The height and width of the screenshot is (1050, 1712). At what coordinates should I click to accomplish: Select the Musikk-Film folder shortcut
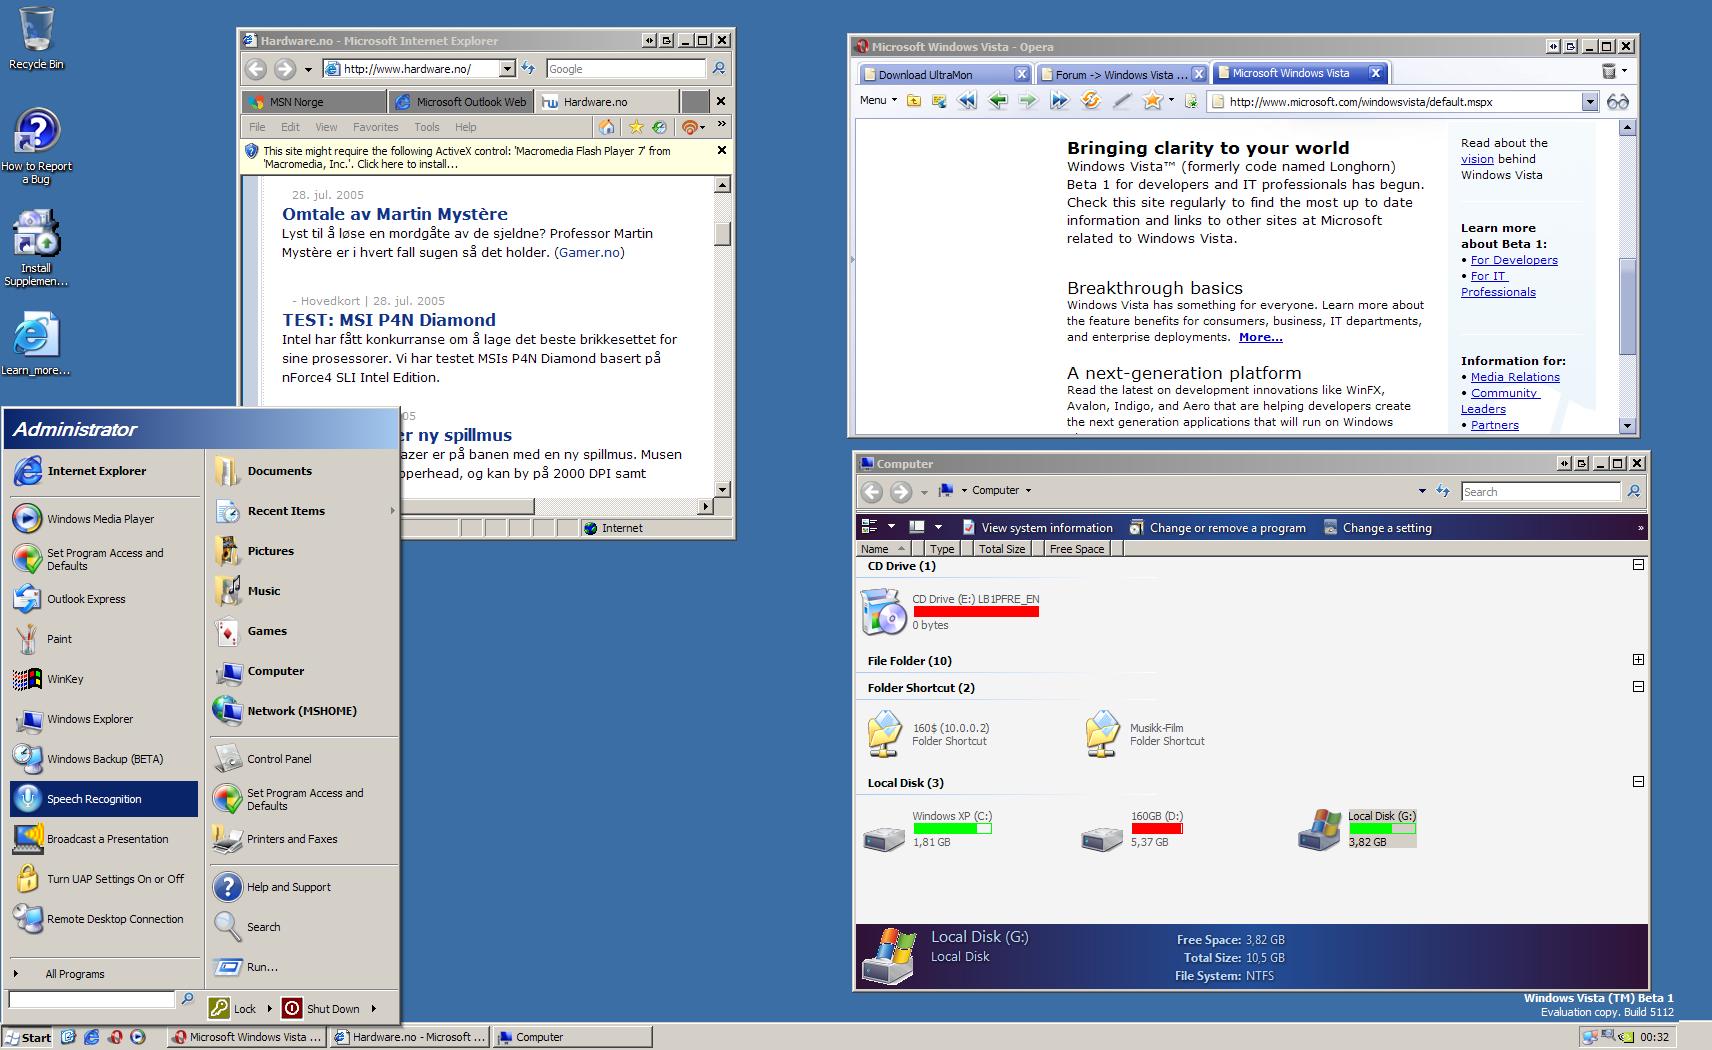(x=1102, y=733)
